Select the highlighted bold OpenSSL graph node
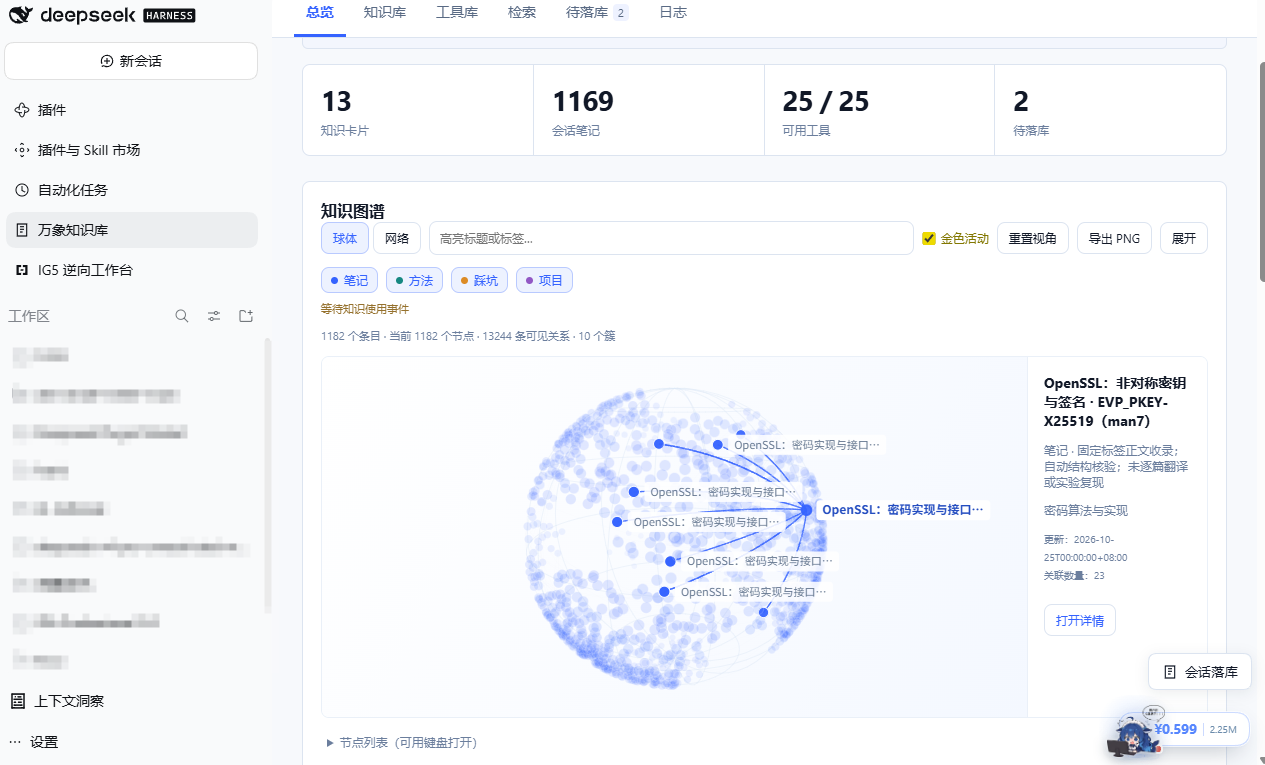 point(806,510)
